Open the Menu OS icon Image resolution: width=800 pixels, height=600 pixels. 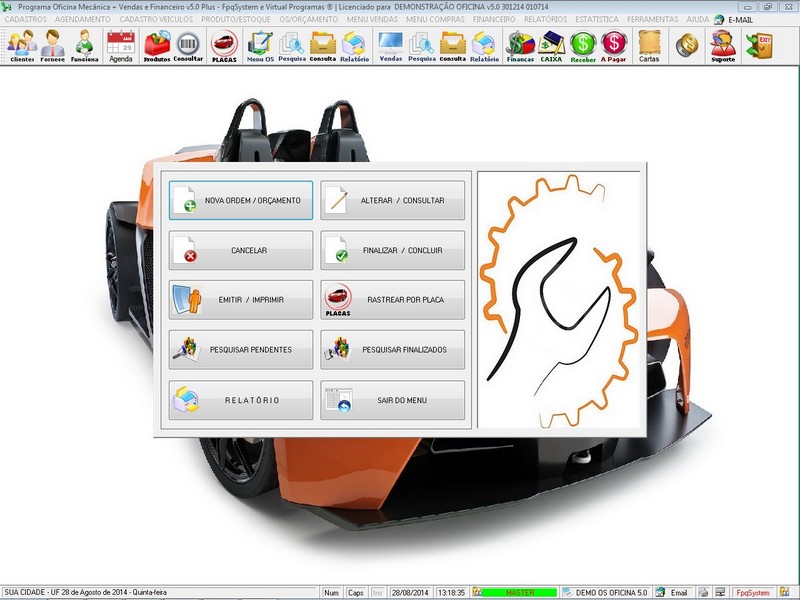pos(260,45)
